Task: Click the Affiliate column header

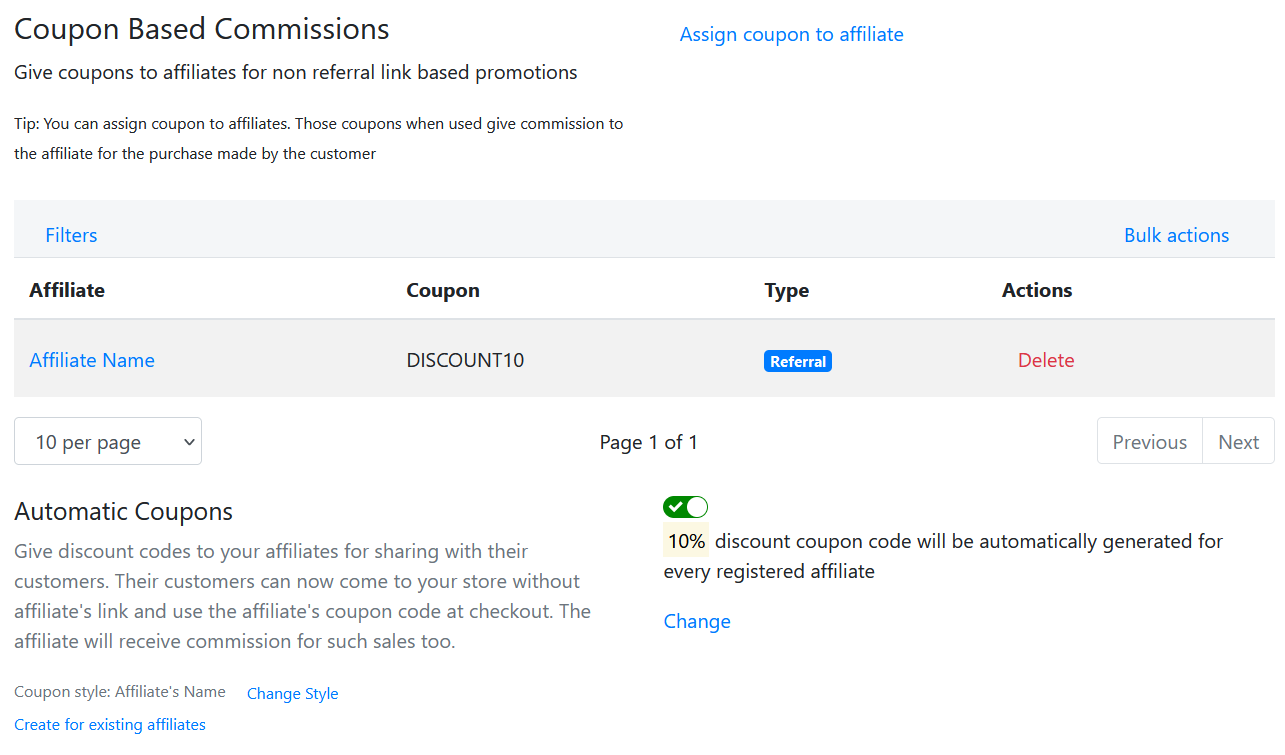Action: click(x=67, y=290)
